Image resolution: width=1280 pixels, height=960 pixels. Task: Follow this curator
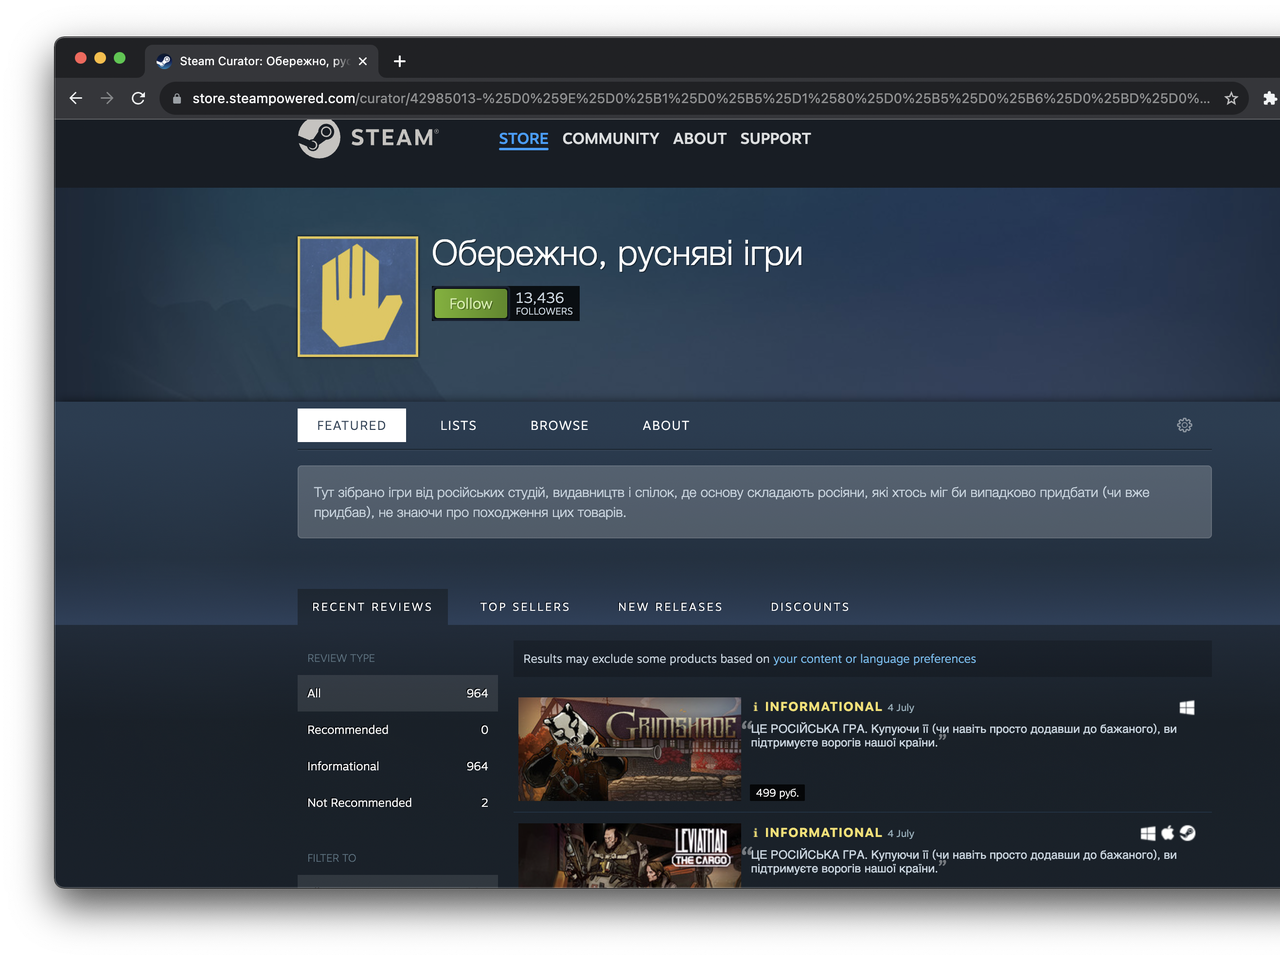[x=470, y=303]
